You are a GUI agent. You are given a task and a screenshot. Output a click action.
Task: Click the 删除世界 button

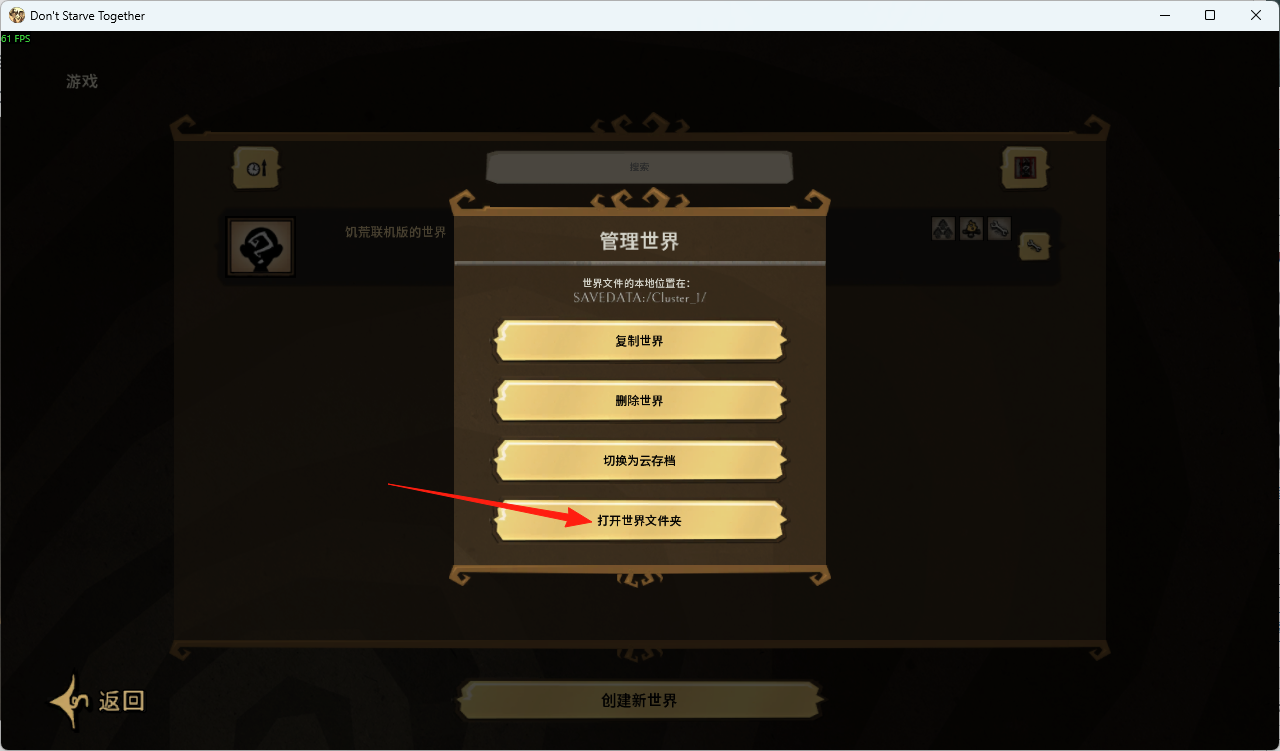(x=639, y=401)
